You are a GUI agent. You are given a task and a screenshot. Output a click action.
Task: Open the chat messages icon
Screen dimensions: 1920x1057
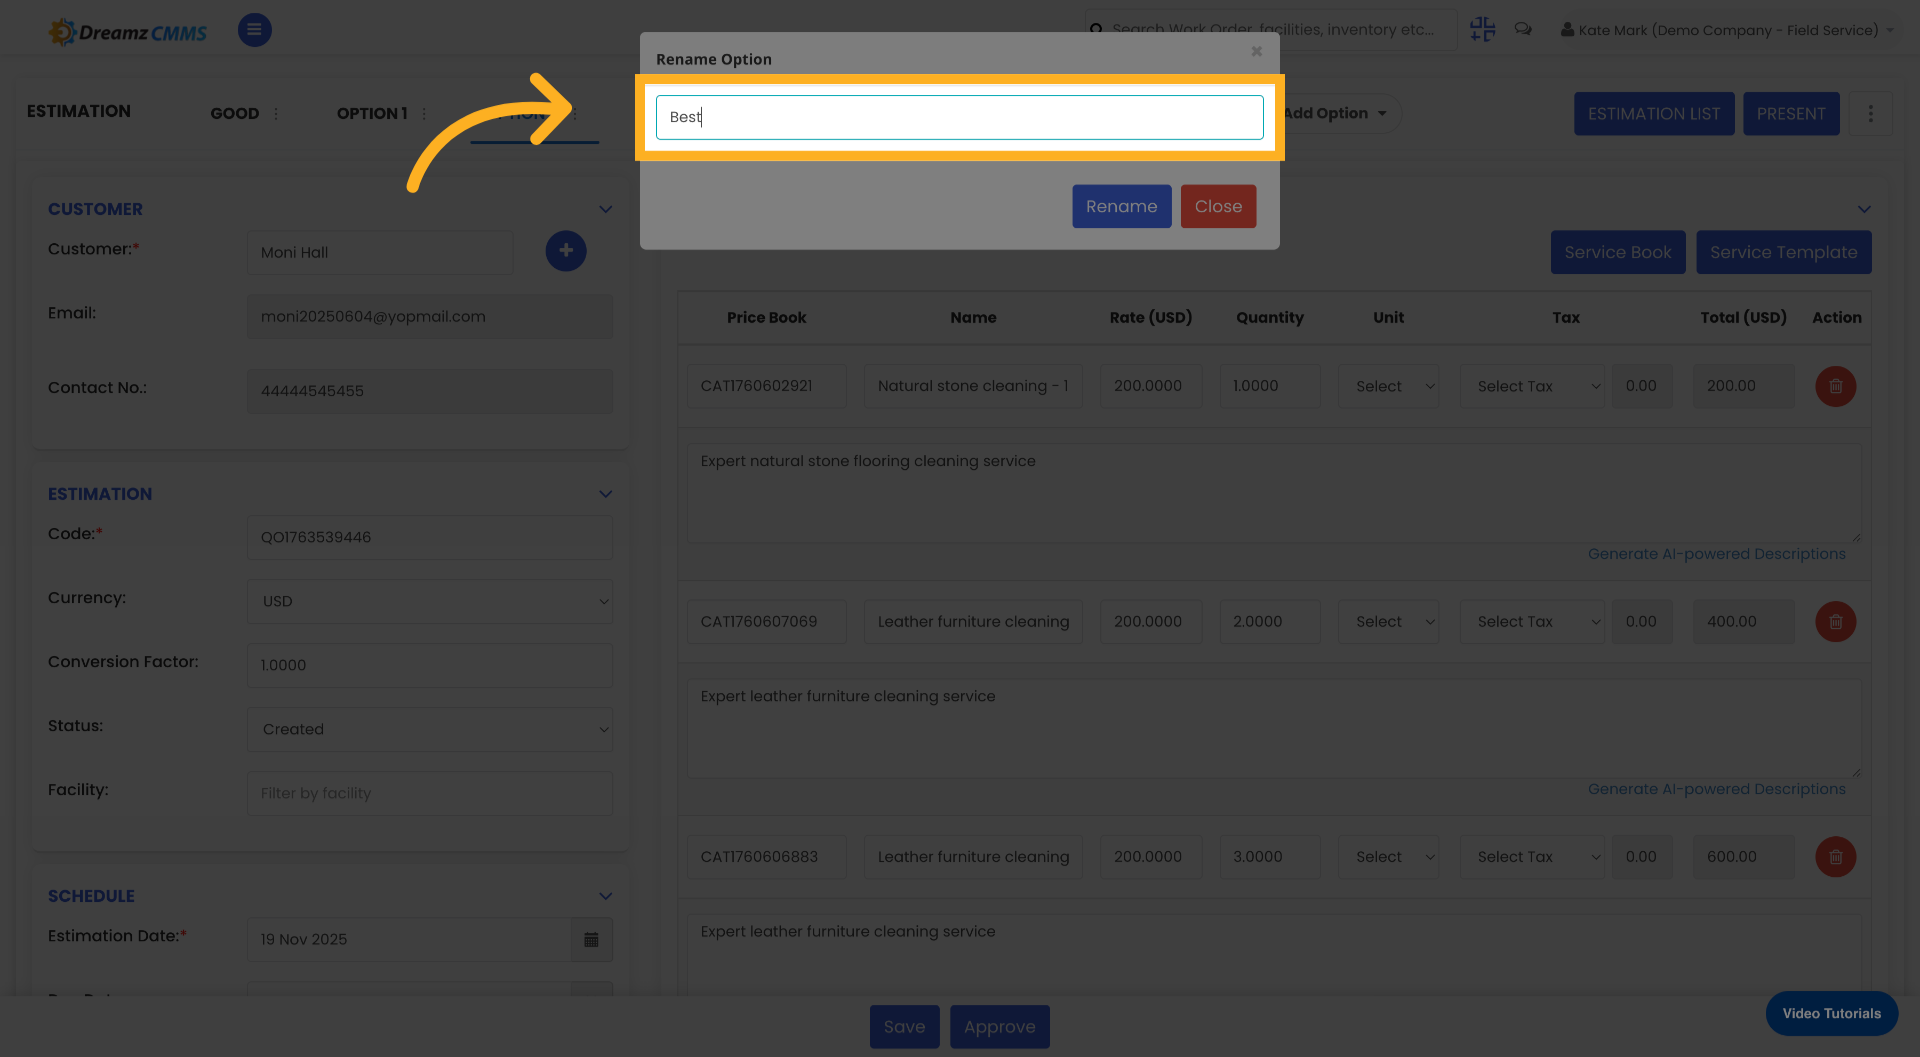(x=1523, y=29)
